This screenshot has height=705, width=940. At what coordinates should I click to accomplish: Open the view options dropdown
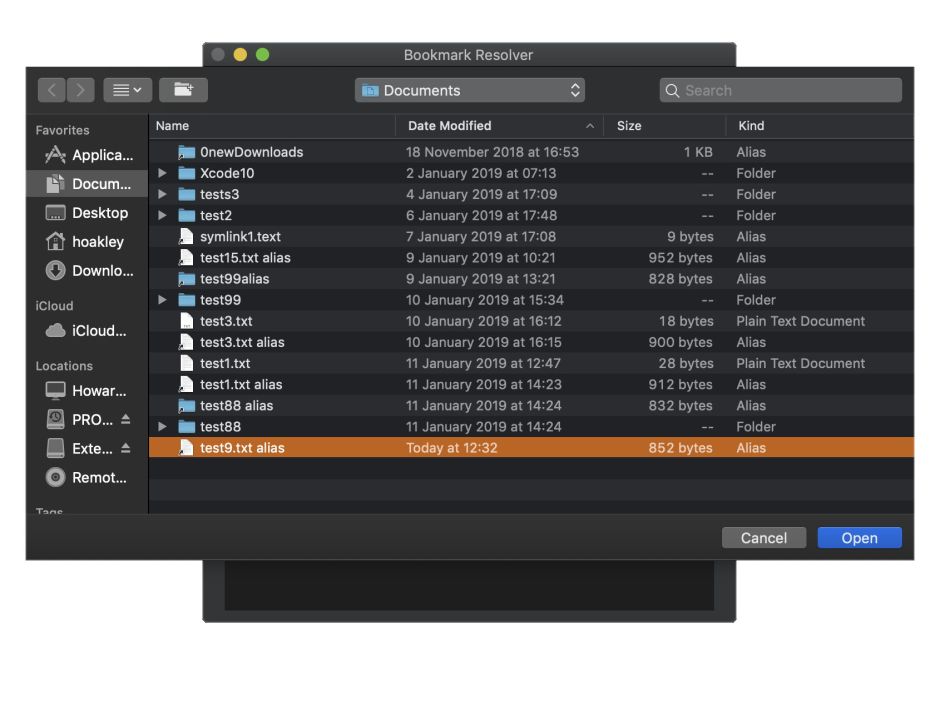[x=127, y=90]
